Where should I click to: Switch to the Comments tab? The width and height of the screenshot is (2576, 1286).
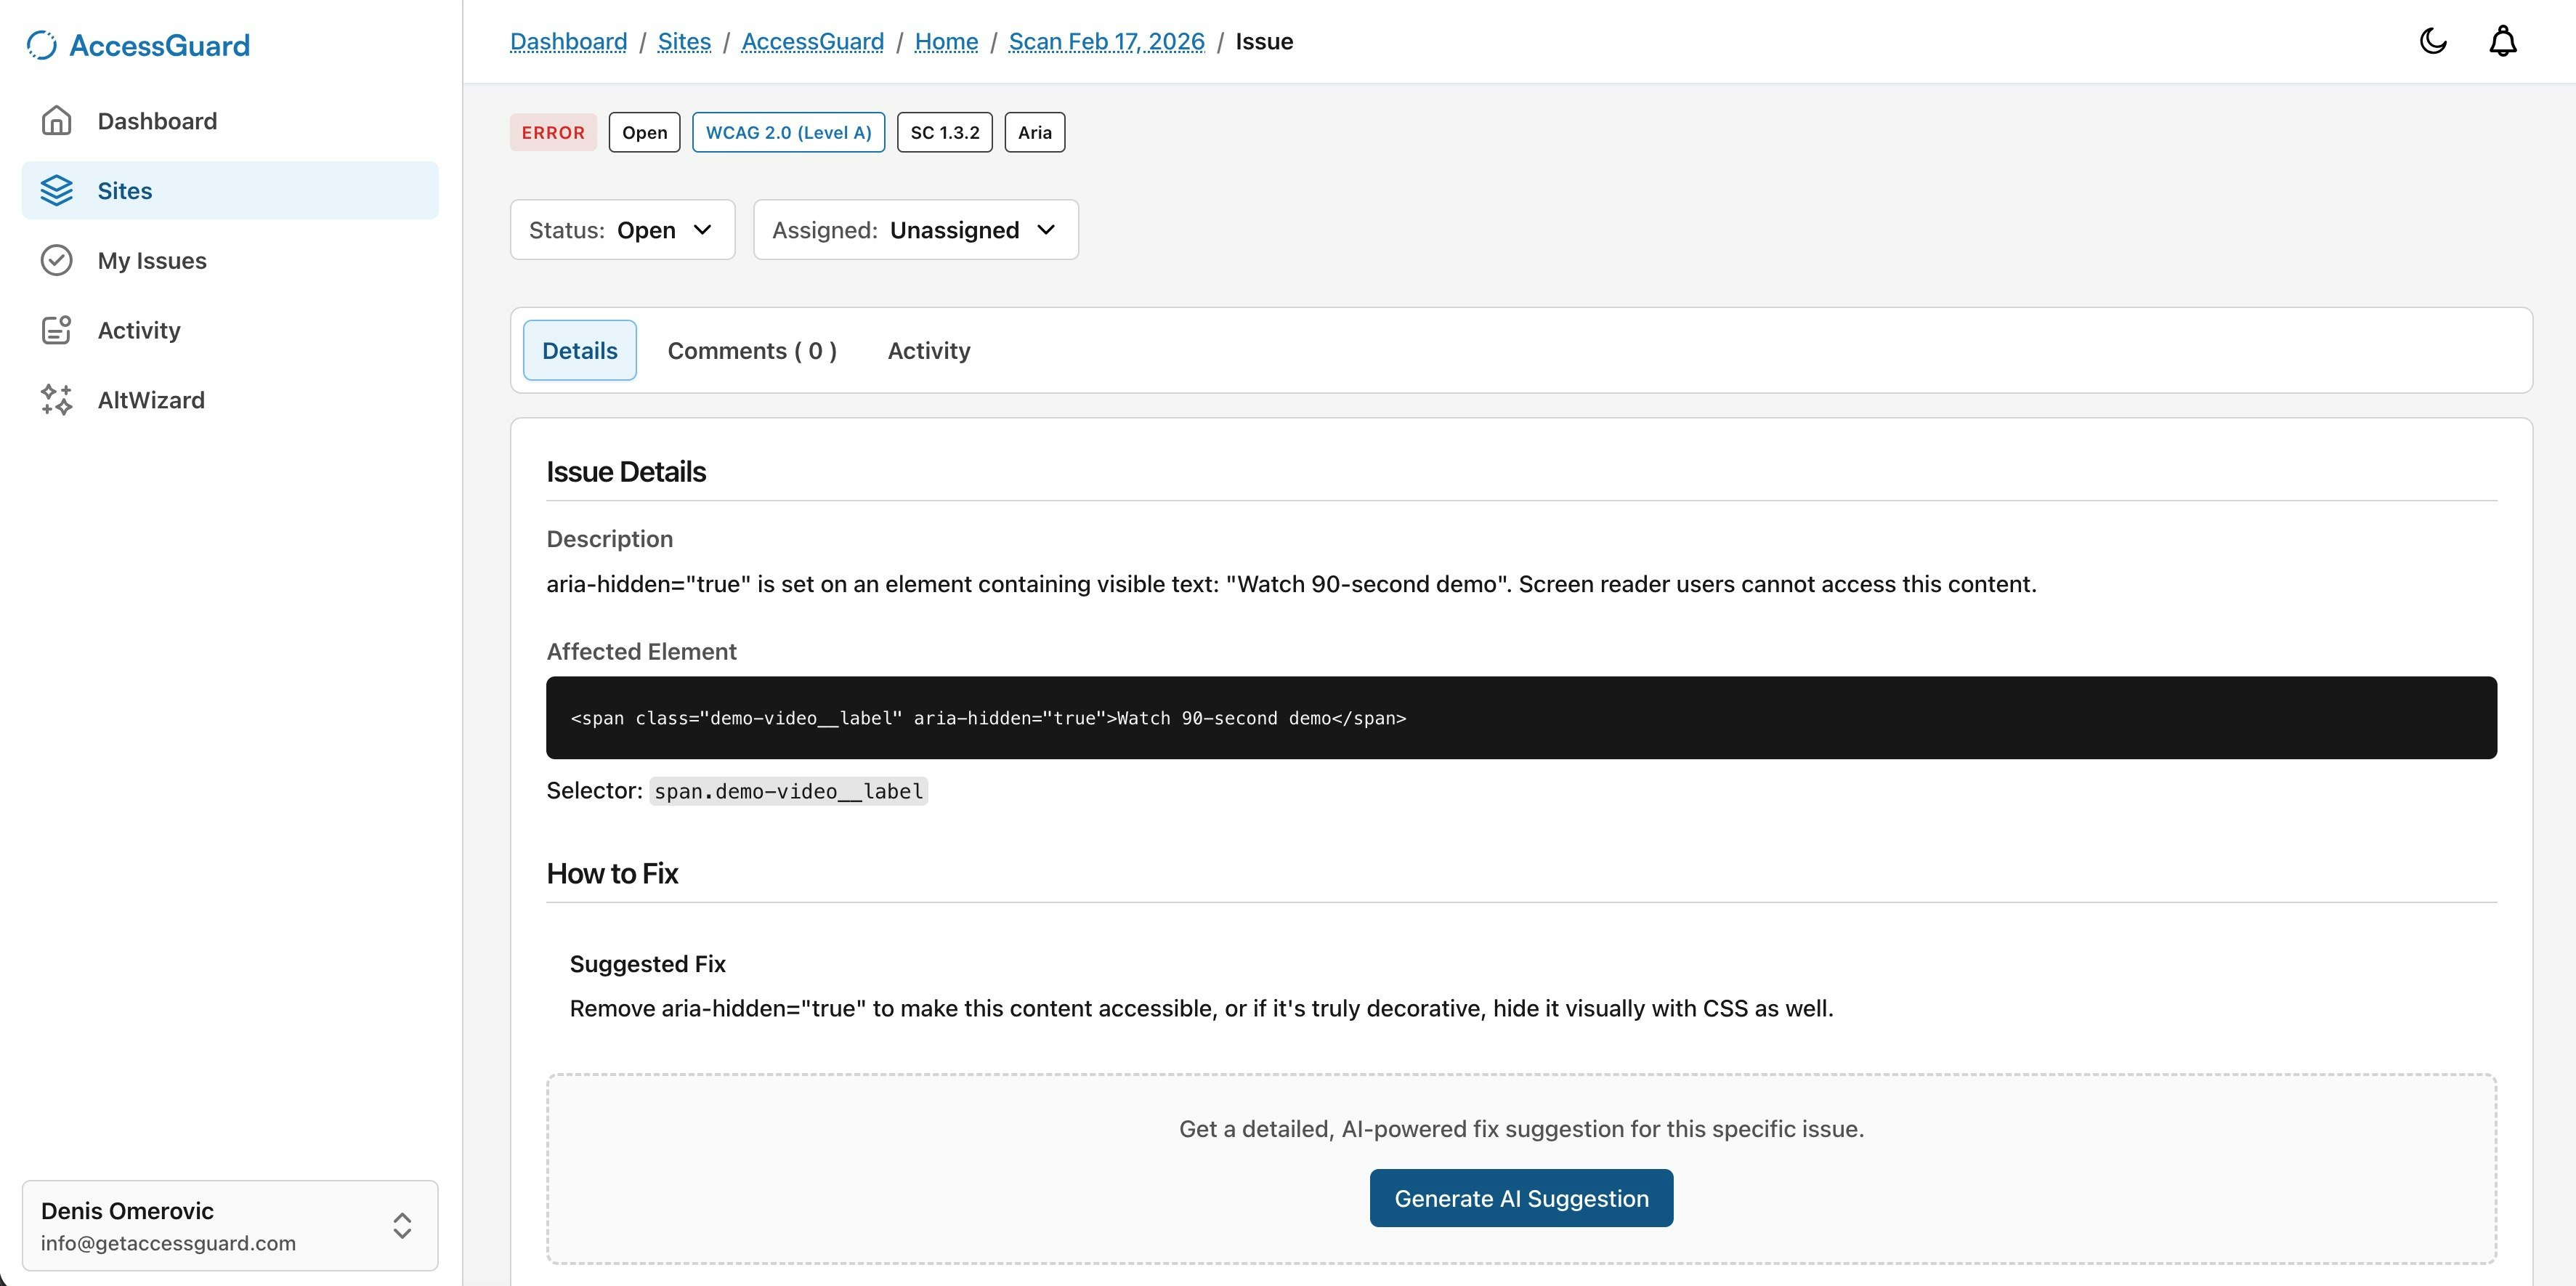click(x=752, y=351)
